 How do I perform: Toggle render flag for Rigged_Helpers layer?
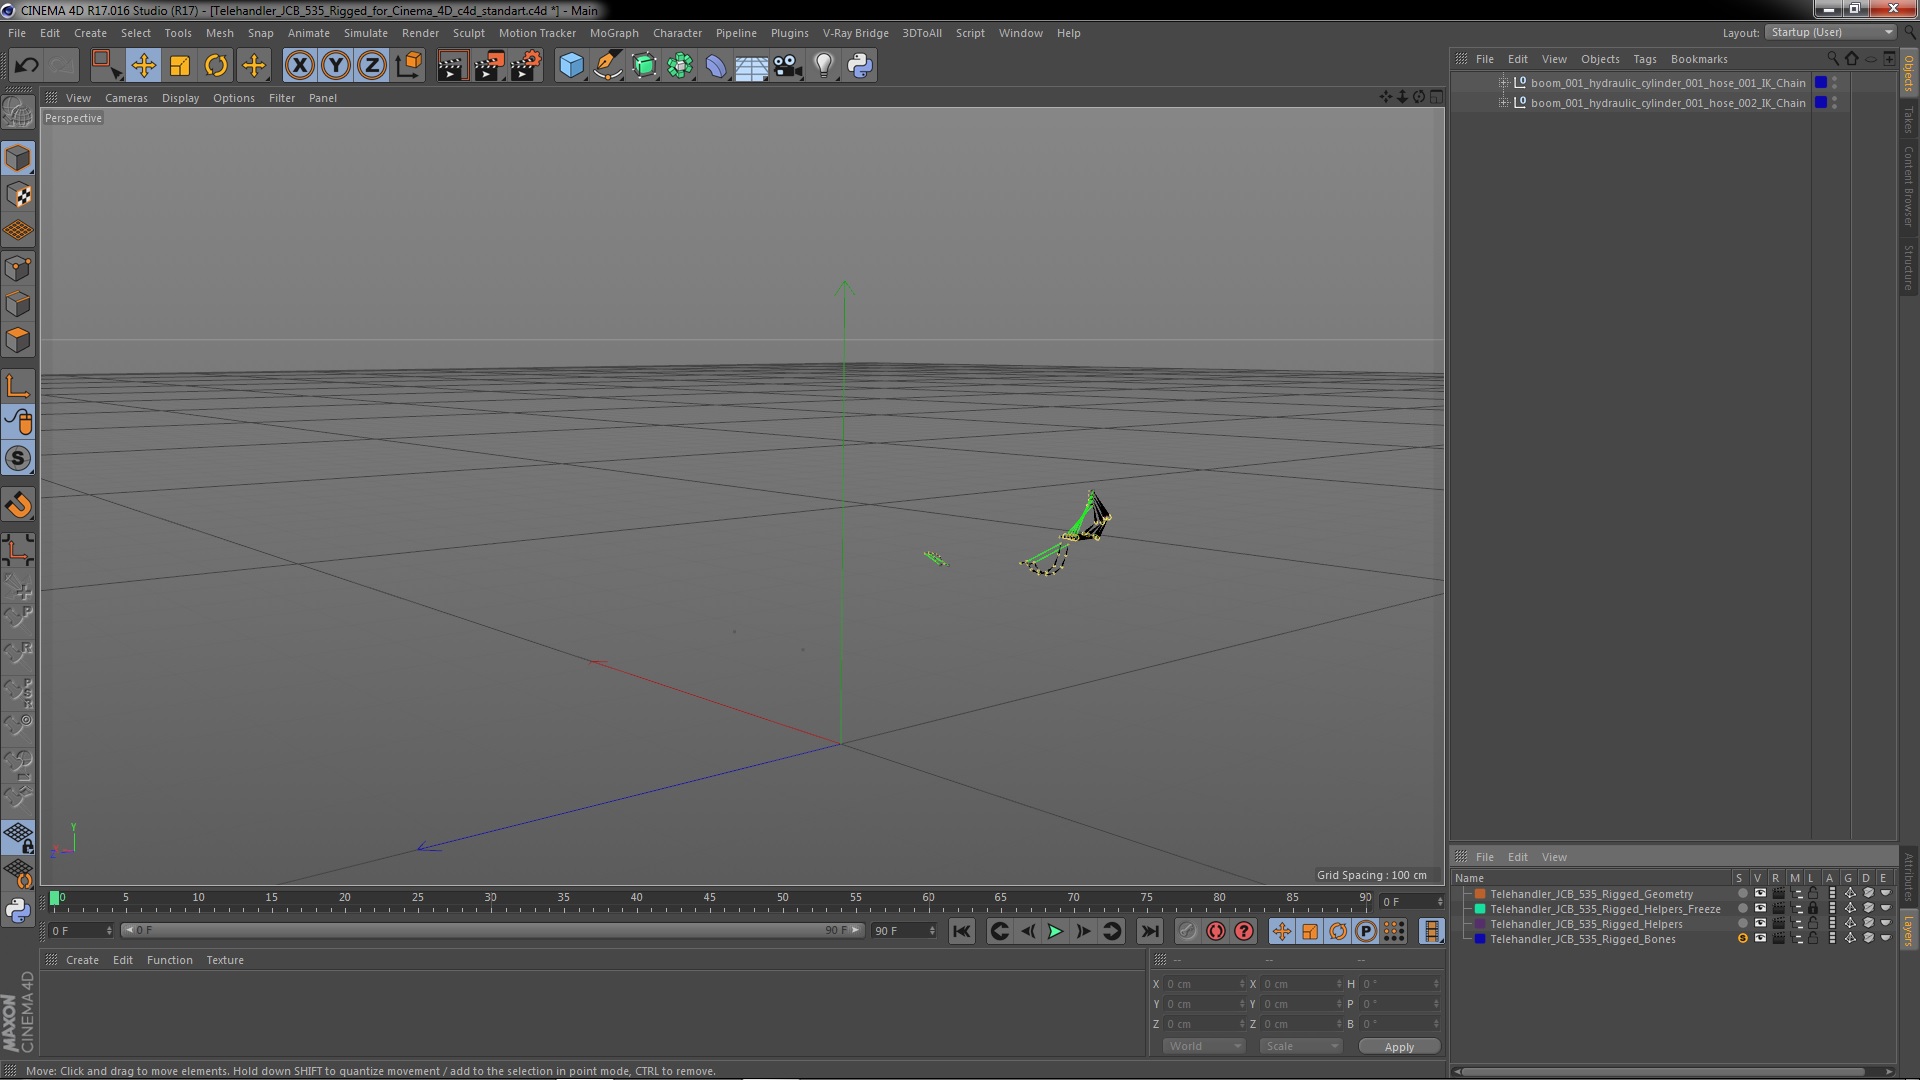tap(1778, 924)
